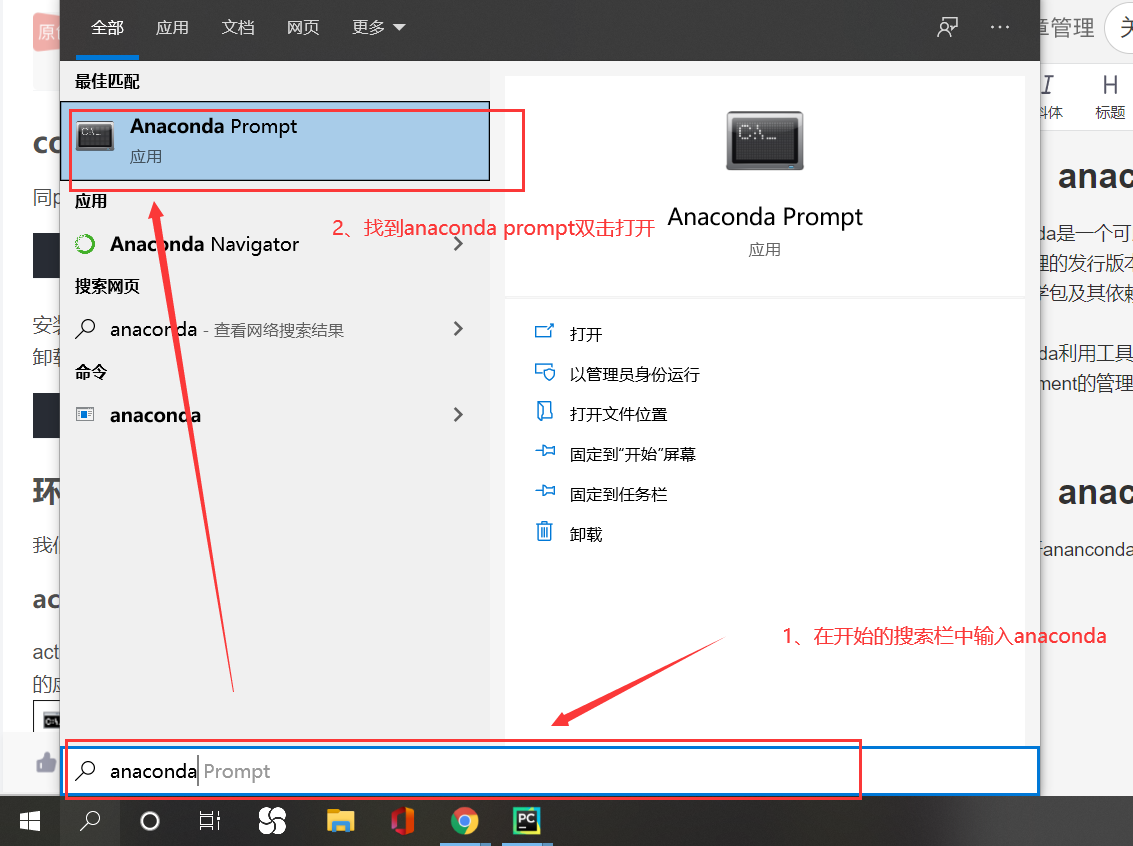Click the large Anaconda Prompt preview icon
Screen dimensions: 1133x846
coord(764,141)
